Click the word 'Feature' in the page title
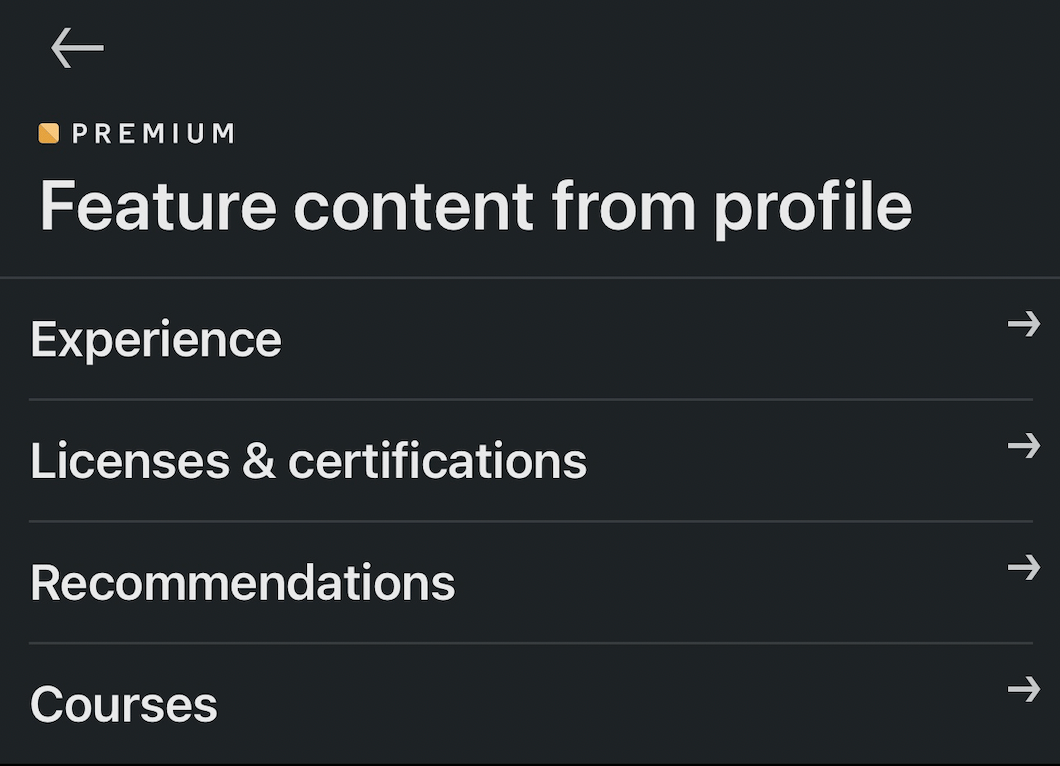The height and width of the screenshot is (766, 1060). [158, 207]
